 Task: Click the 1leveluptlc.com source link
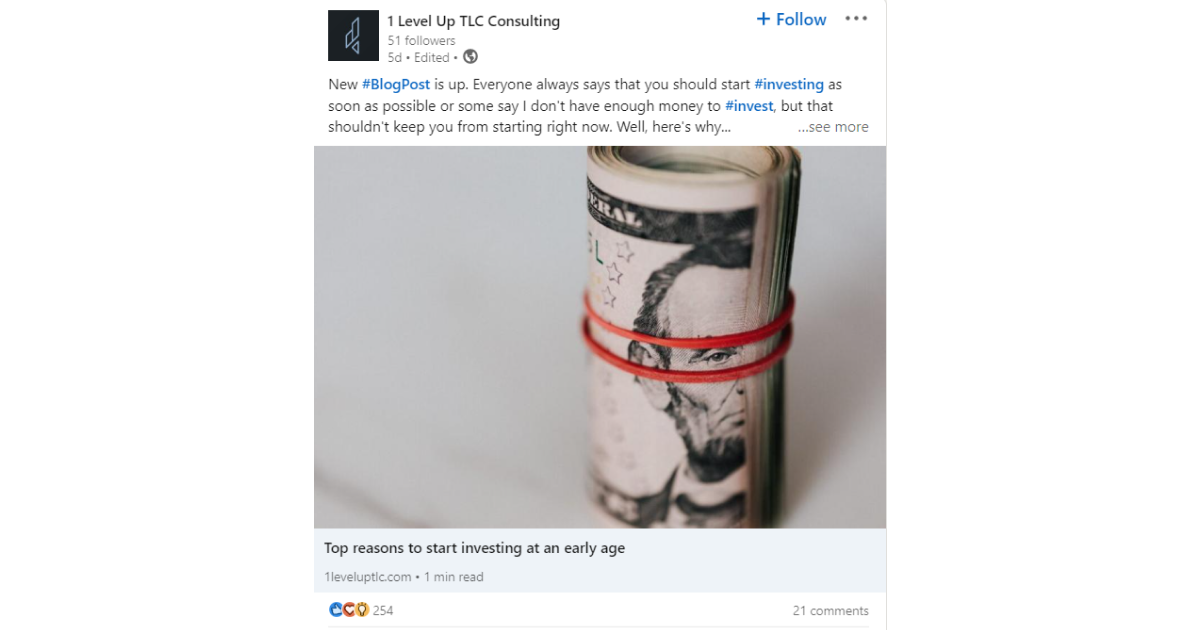pos(368,577)
